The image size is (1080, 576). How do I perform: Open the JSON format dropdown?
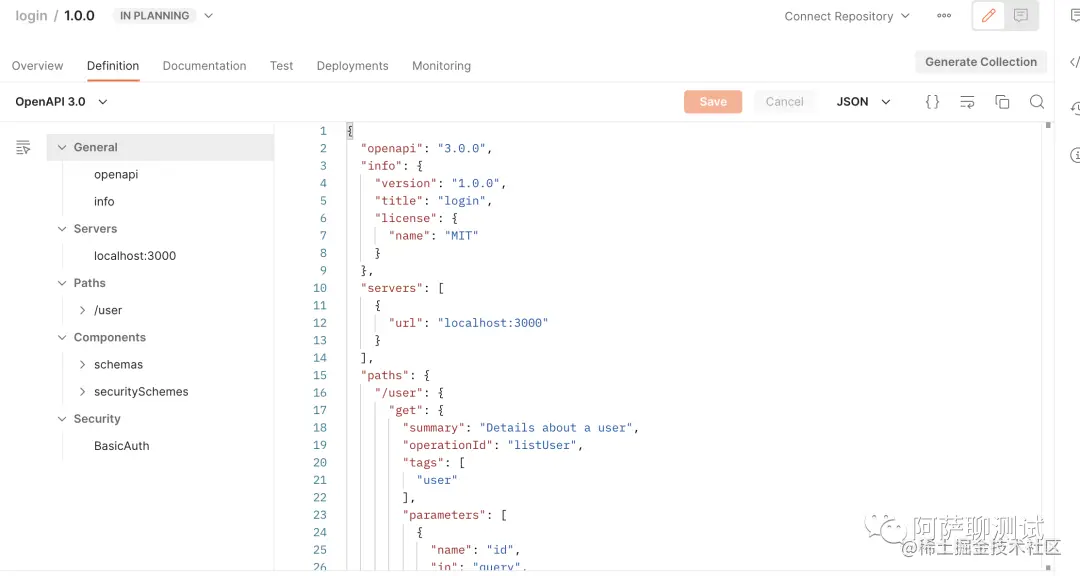coord(863,102)
